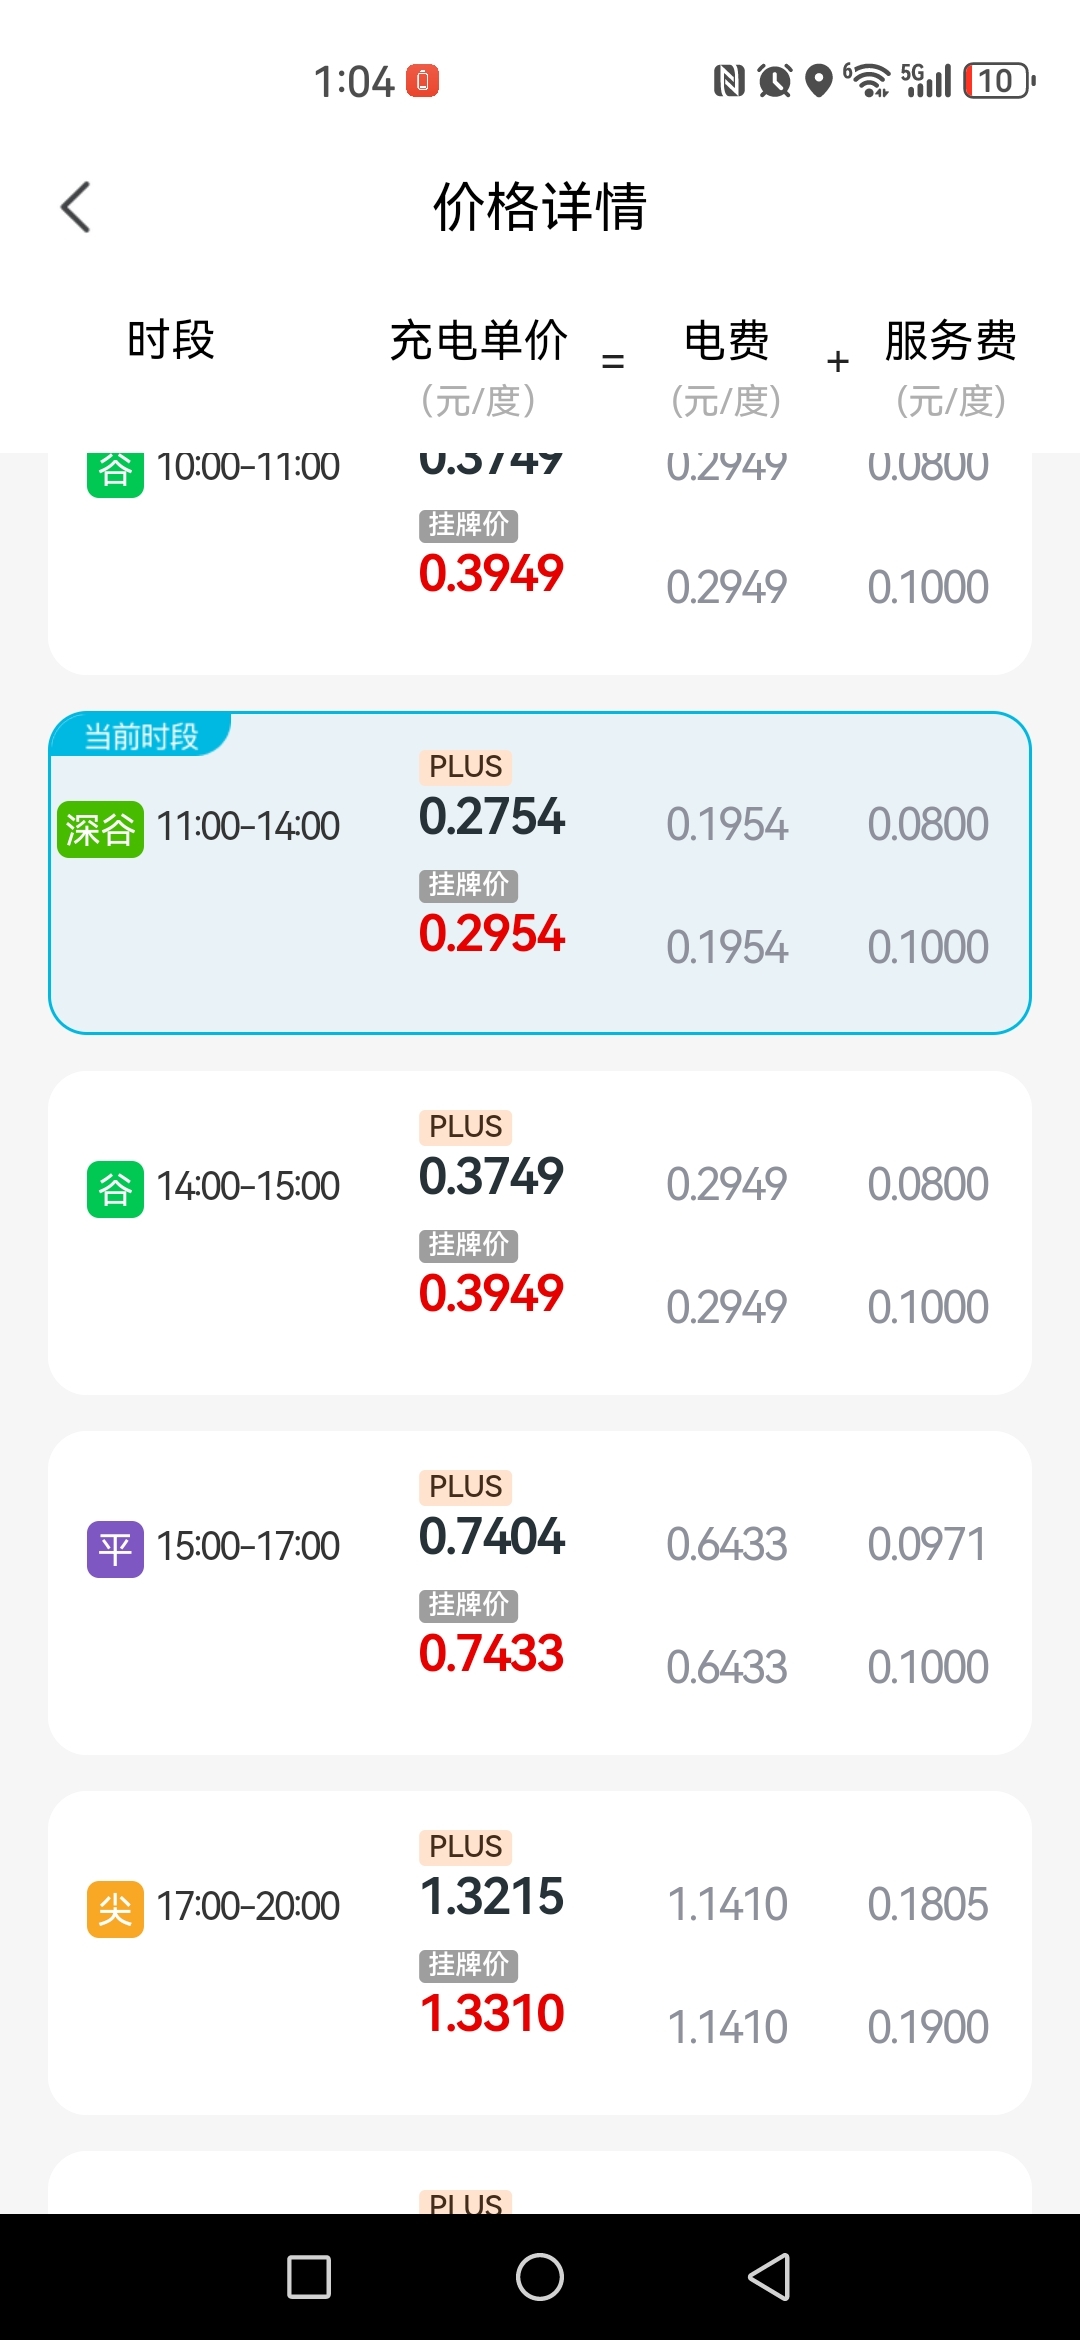Open Android recent apps square button
Screen dimensions: 1080x2340
point(309,2277)
